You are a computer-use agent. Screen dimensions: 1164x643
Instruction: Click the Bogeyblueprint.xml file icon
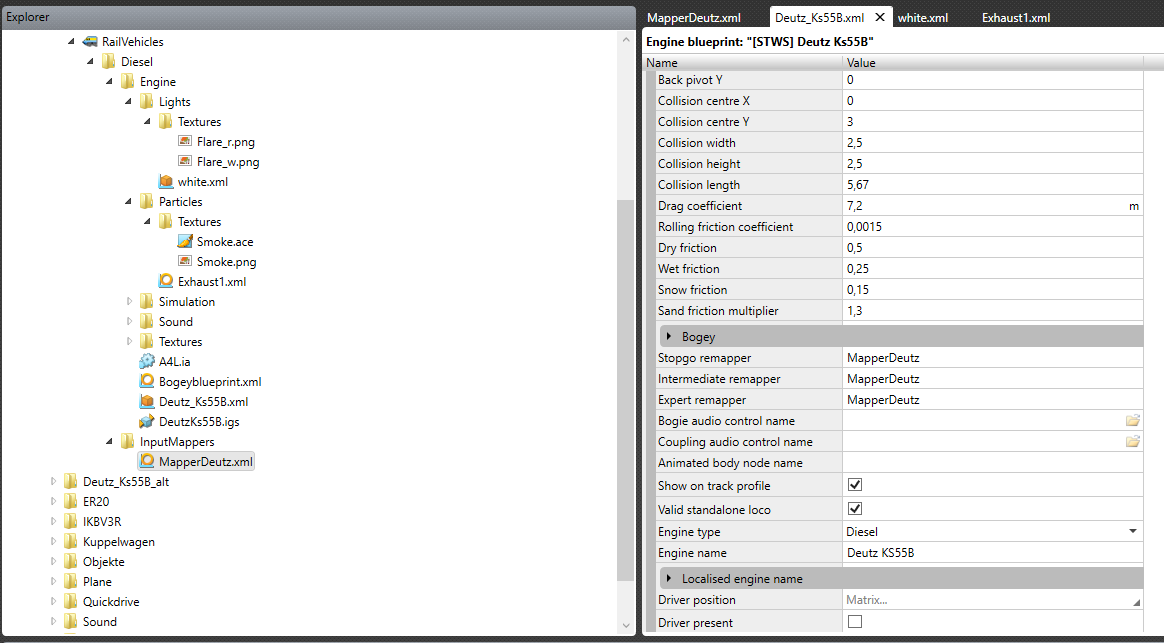147,382
